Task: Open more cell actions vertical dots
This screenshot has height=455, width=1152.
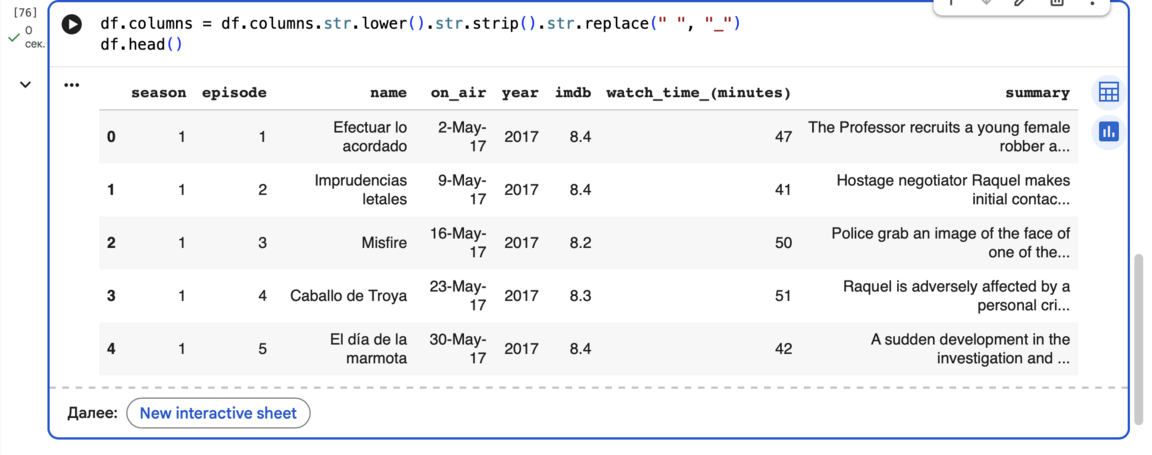Action: tap(1093, 3)
